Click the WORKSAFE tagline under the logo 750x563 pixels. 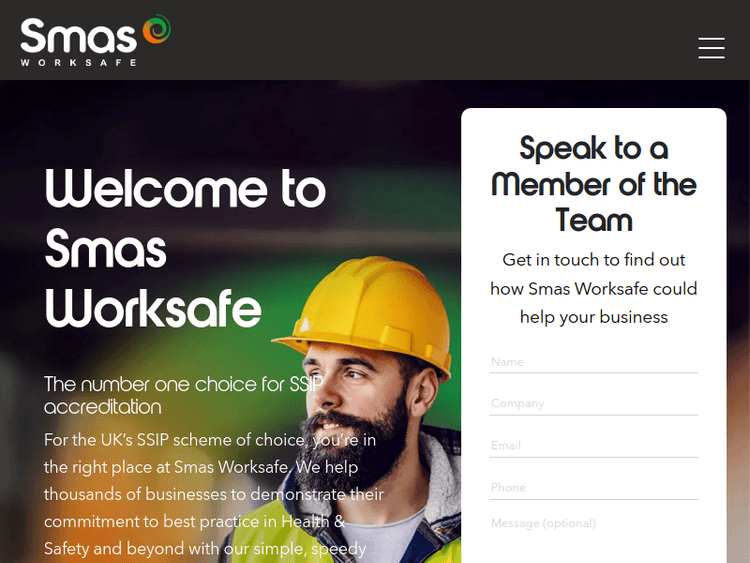coord(78,63)
